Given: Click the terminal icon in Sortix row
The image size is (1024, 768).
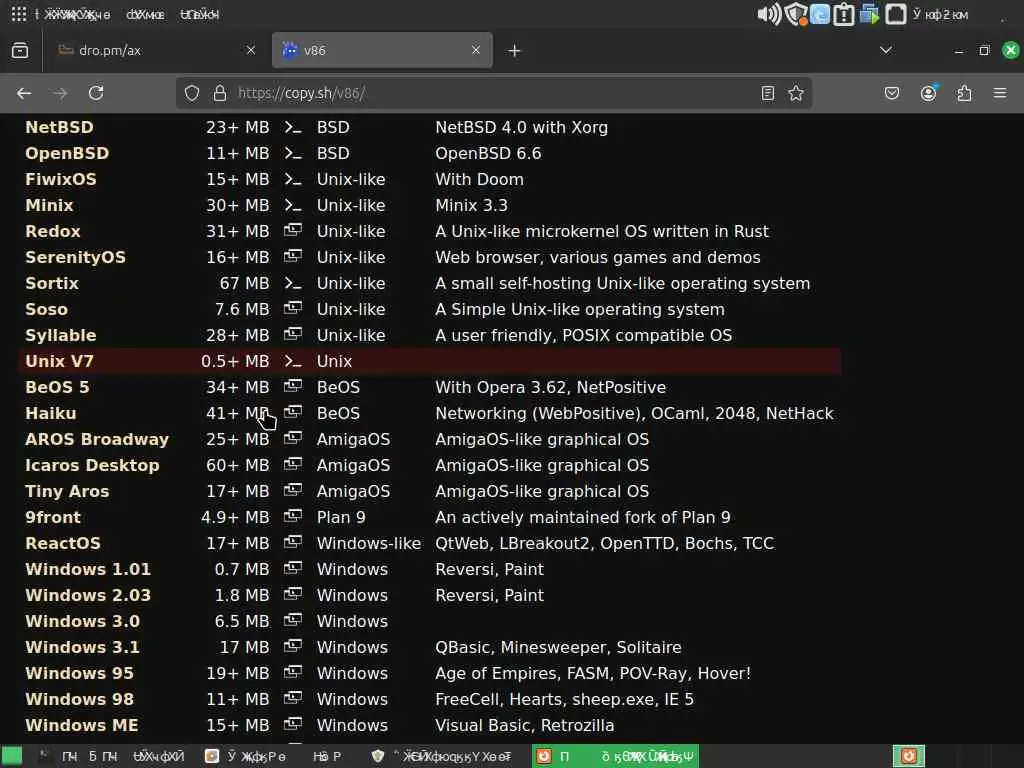Looking at the screenshot, I should (293, 283).
